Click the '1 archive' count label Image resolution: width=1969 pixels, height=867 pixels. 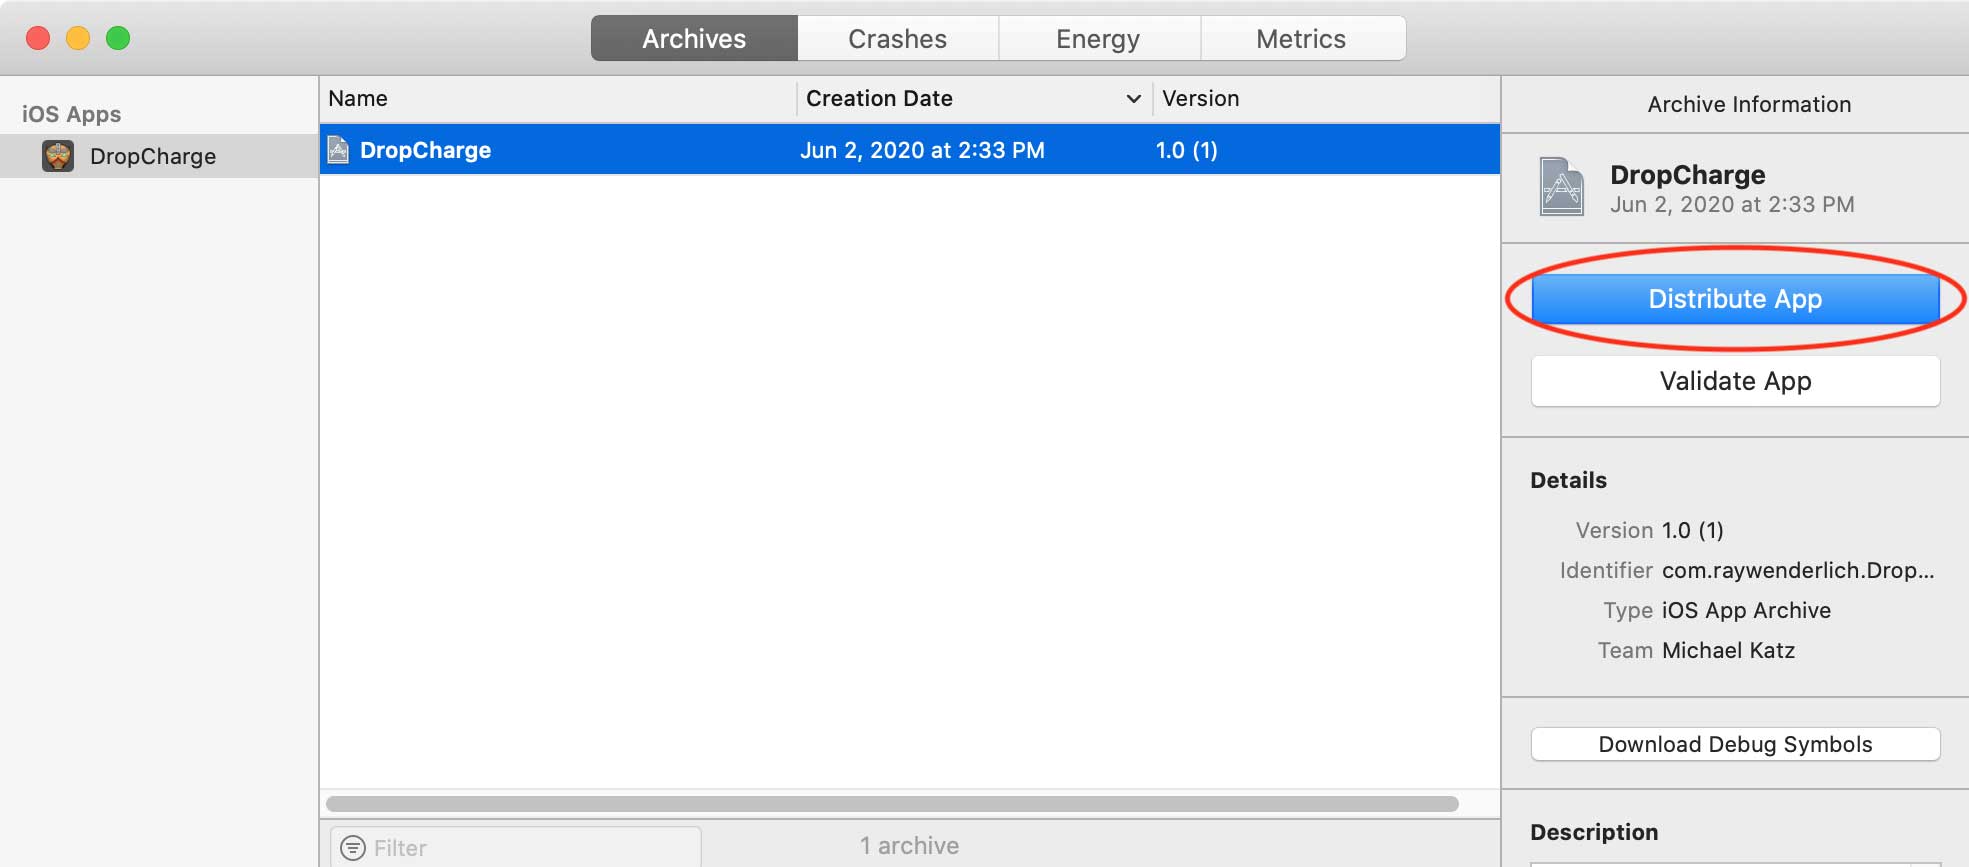909,846
